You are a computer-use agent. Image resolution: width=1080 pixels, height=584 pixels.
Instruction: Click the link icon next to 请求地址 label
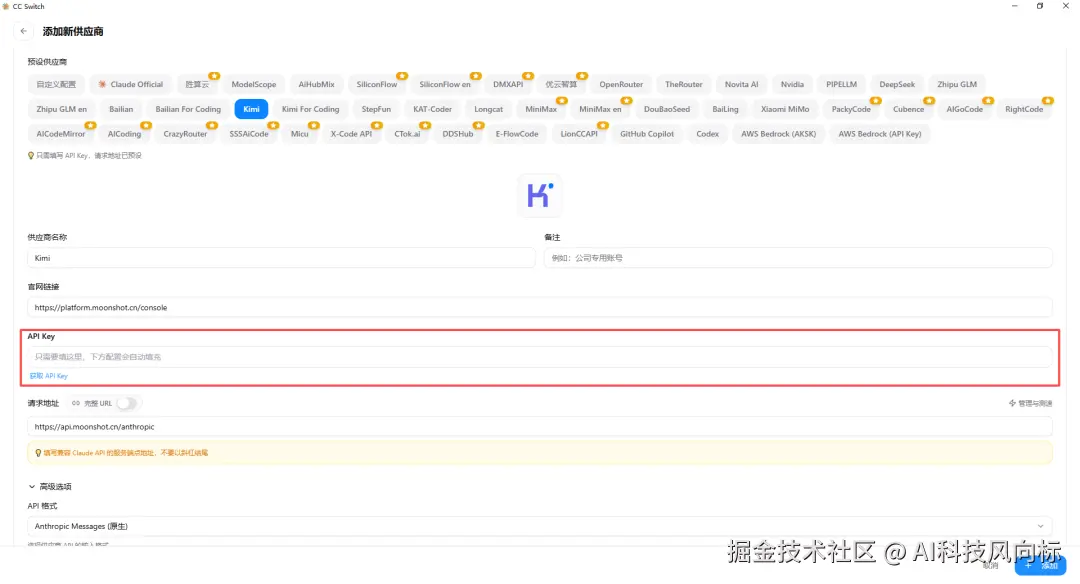(76, 403)
